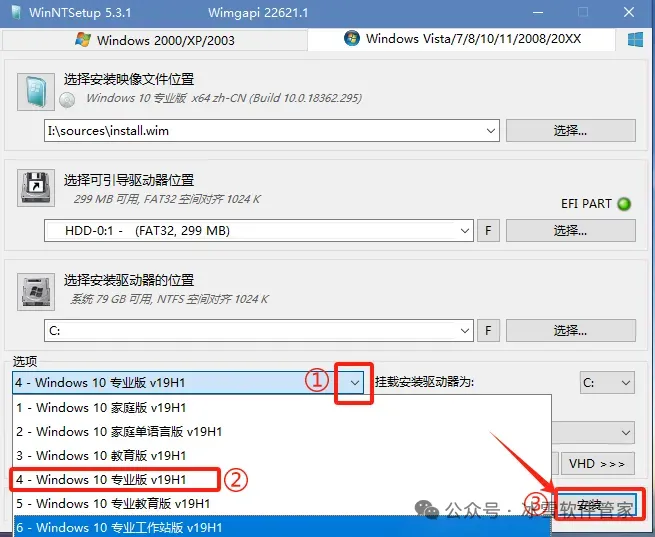Image resolution: width=655 pixels, height=537 pixels.
Task: Click the WinNTSetup app icon in title bar
Action: [17, 12]
